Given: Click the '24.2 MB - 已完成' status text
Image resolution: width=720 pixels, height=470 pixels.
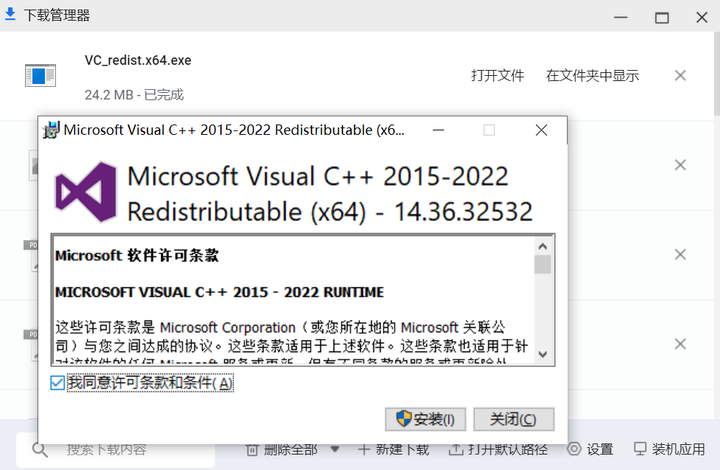Looking at the screenshot, I should pos(134,95).
